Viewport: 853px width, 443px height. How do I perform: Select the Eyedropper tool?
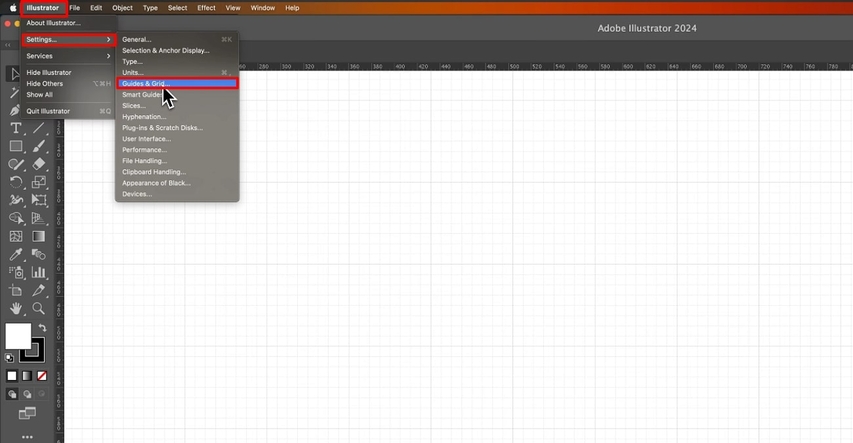pos(16,254)
